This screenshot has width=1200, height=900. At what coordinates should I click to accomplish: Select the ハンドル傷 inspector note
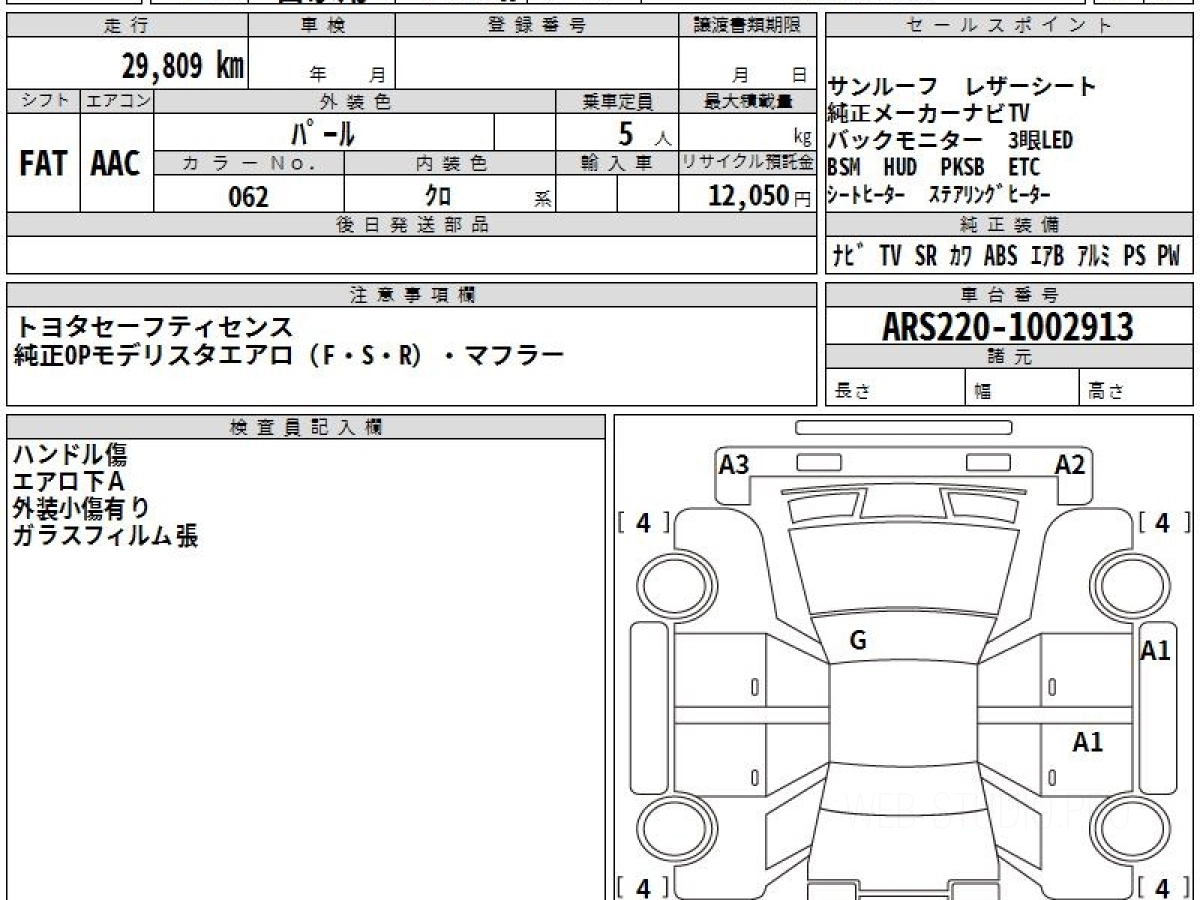click(x=70, y=455)
